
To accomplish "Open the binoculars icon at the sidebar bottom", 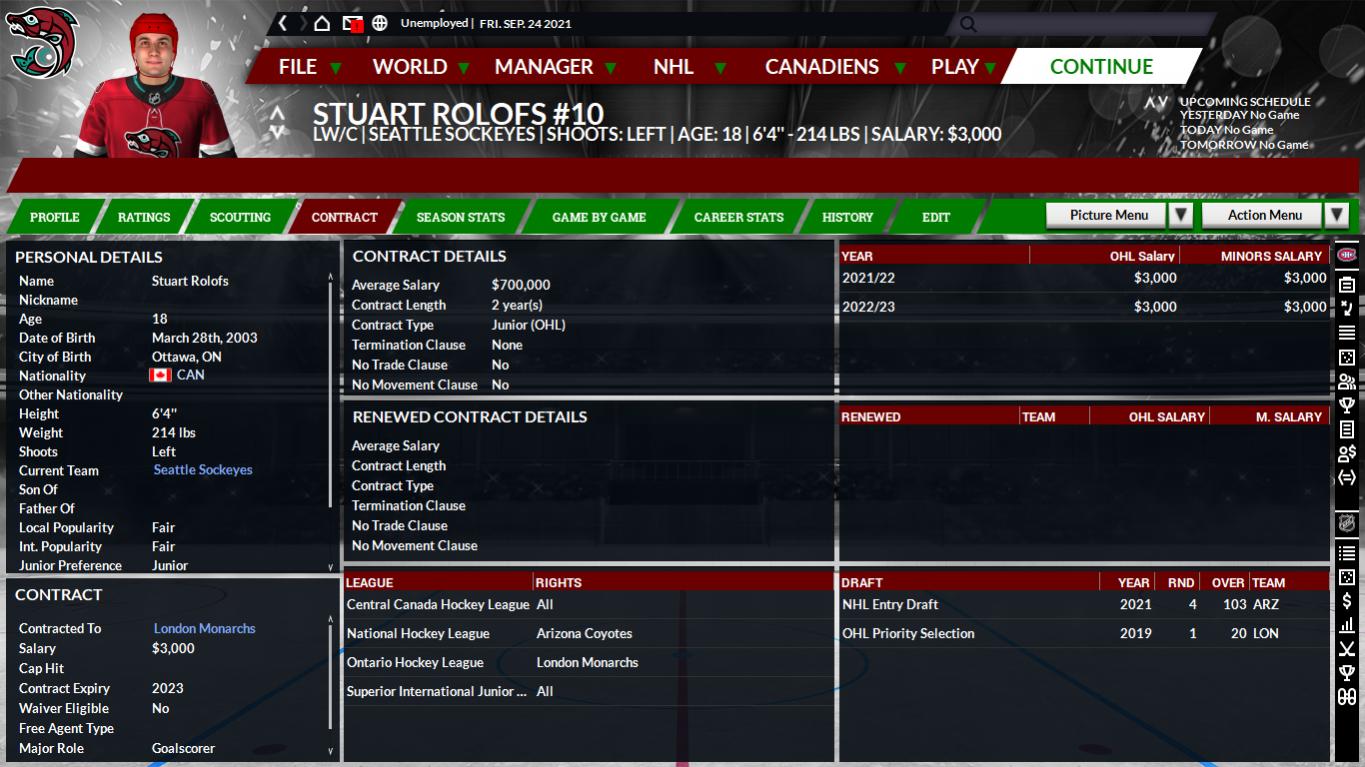I will [x=1347, y=697].
